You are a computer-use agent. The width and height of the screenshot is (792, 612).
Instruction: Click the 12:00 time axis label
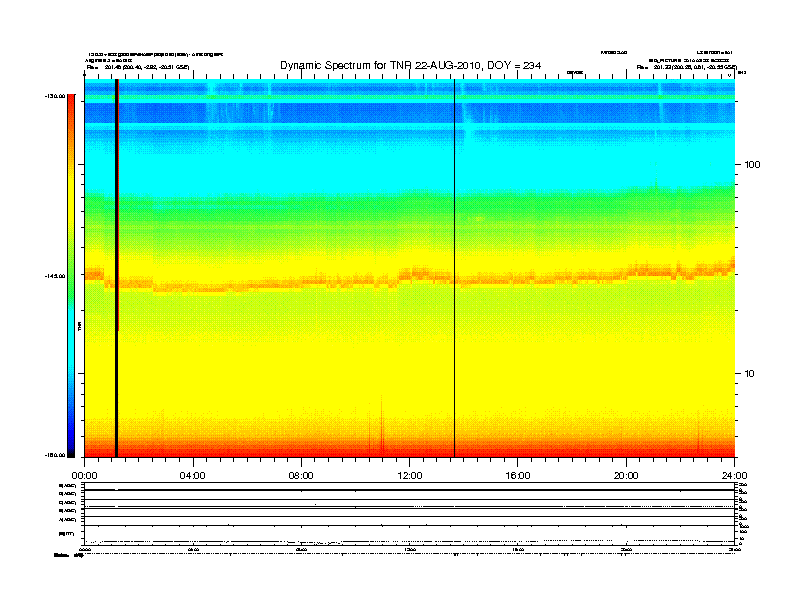(410, 476)
